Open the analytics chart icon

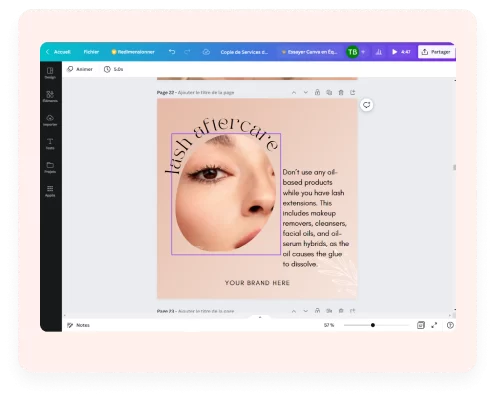point(379,52)
